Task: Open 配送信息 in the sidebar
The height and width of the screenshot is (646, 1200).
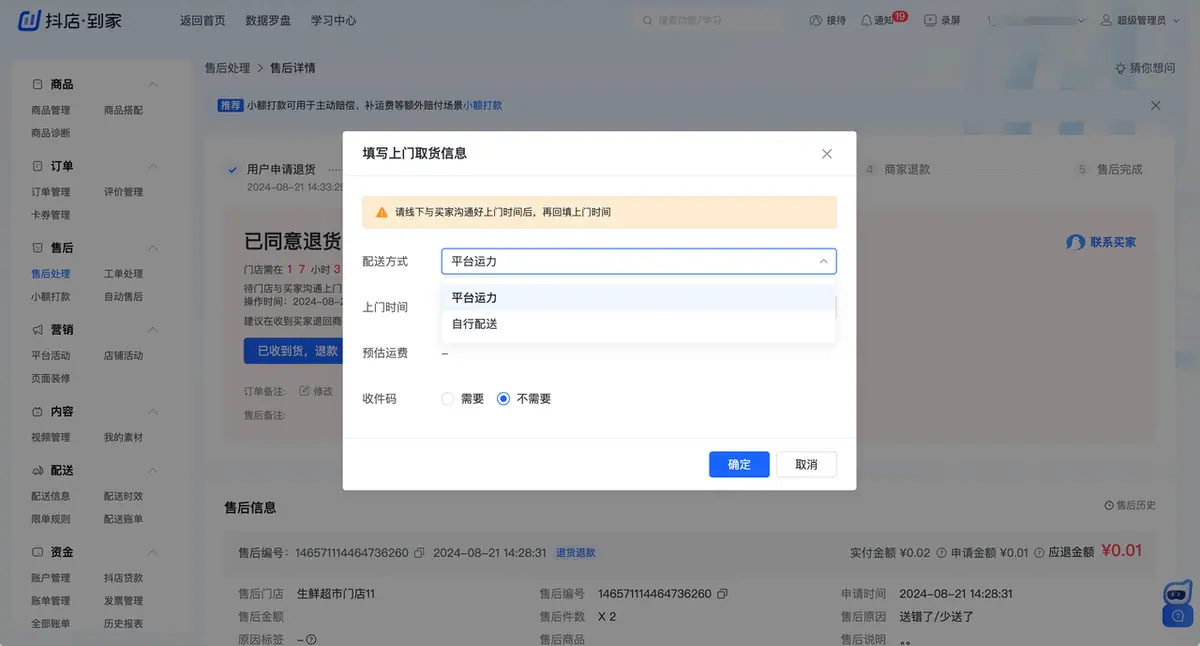Action: tap(51, 496)
